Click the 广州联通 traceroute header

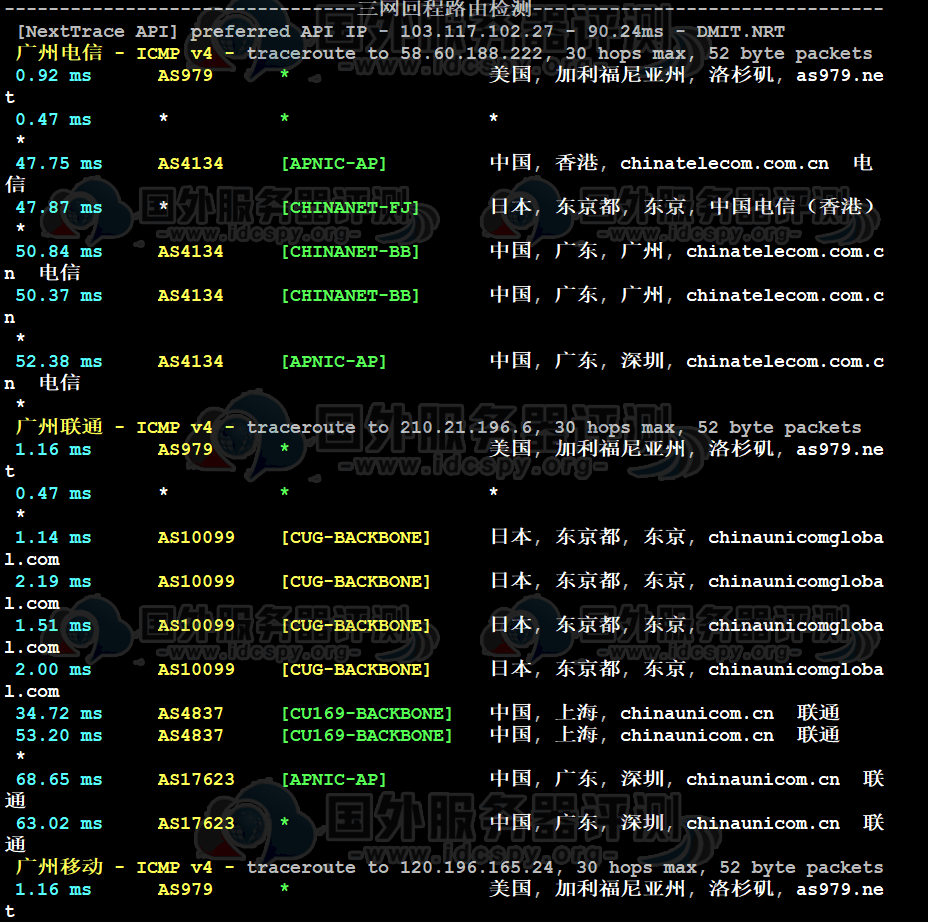click(438, 427)
